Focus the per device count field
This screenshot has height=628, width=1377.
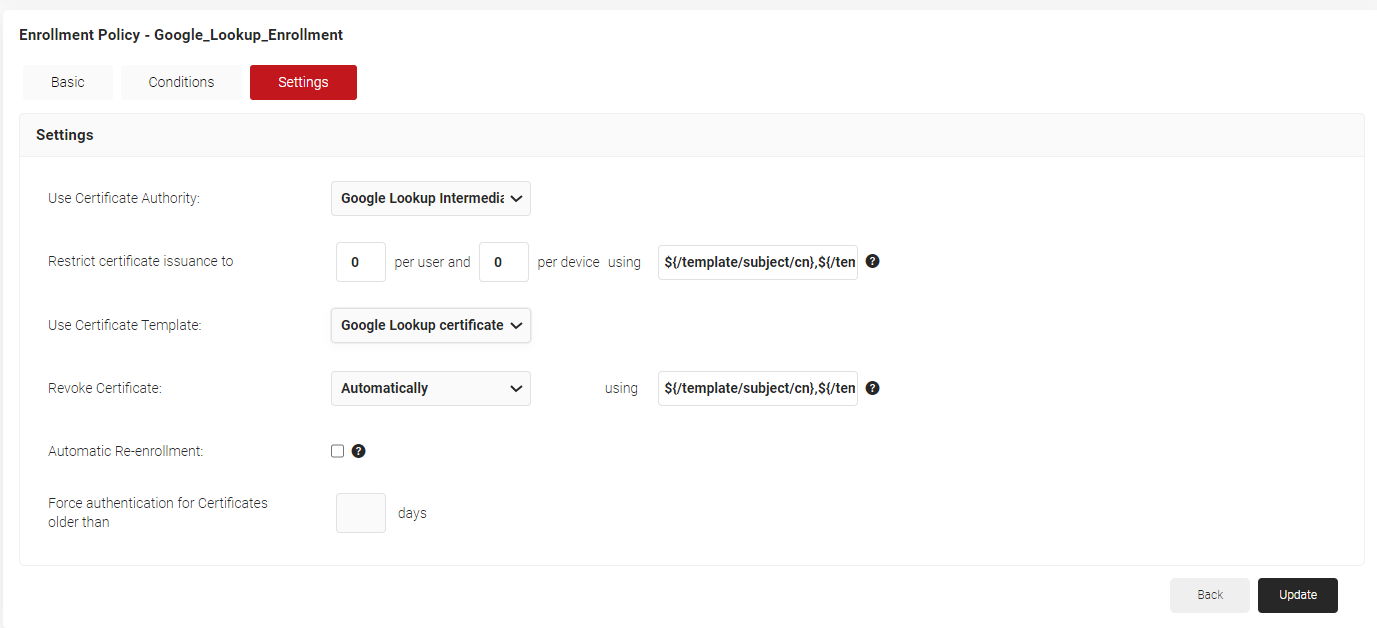[x=504, y=262]
